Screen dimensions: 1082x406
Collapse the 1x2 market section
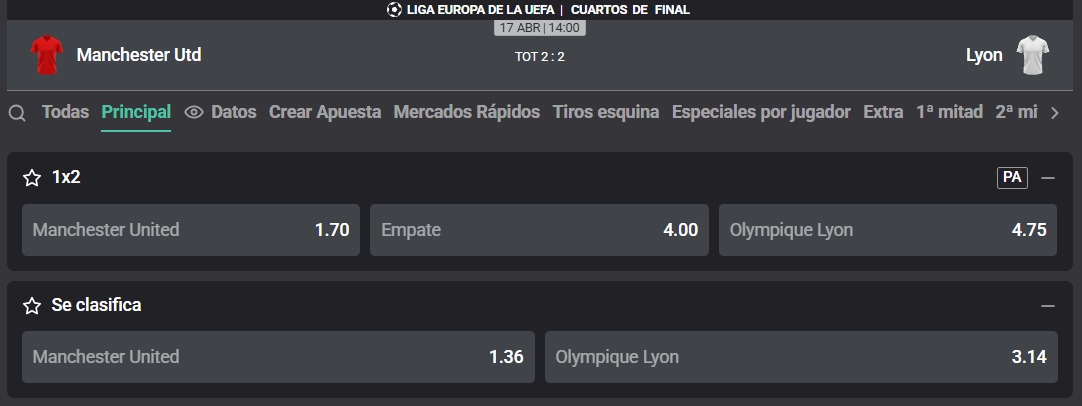1048,178
